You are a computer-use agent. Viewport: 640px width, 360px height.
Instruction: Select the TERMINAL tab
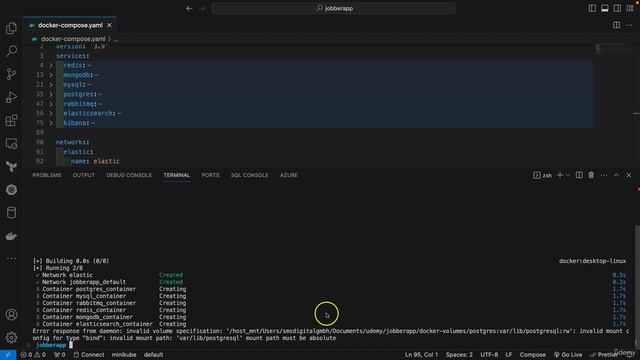tap(177, 175)
